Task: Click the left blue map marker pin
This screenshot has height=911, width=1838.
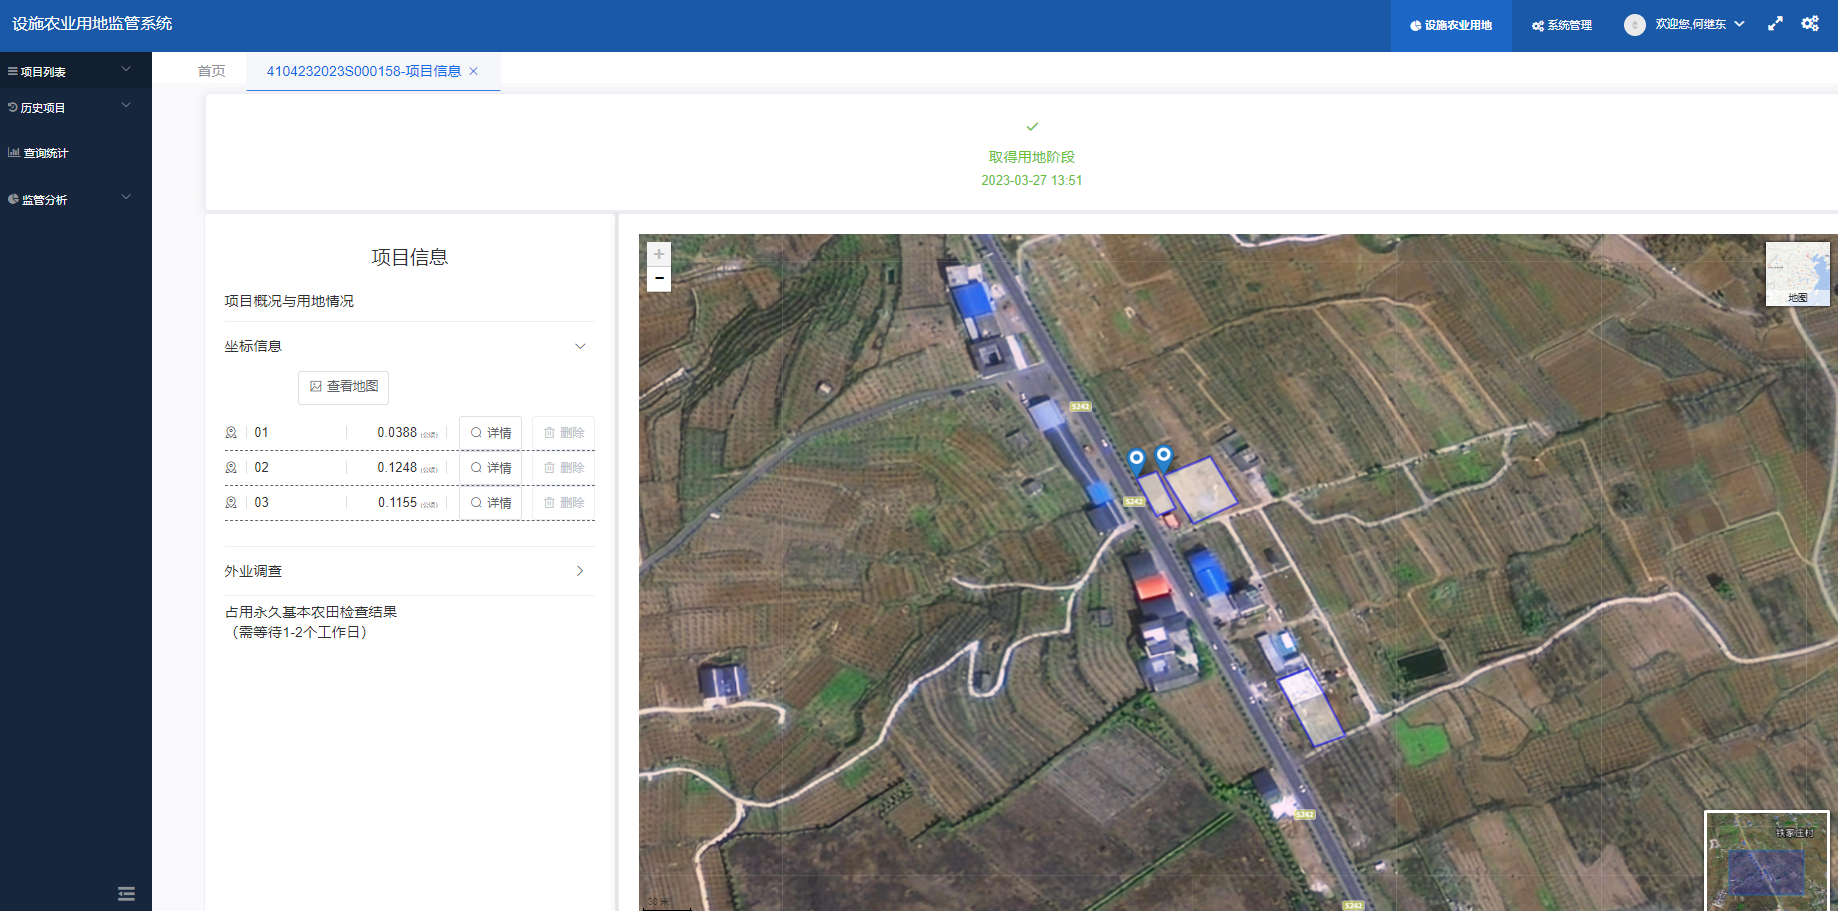Action: [x=1136, y=461]
